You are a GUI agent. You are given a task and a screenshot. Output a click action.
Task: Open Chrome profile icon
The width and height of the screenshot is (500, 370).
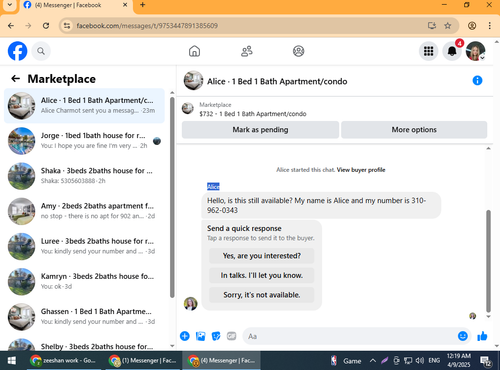tap(472, 26)
